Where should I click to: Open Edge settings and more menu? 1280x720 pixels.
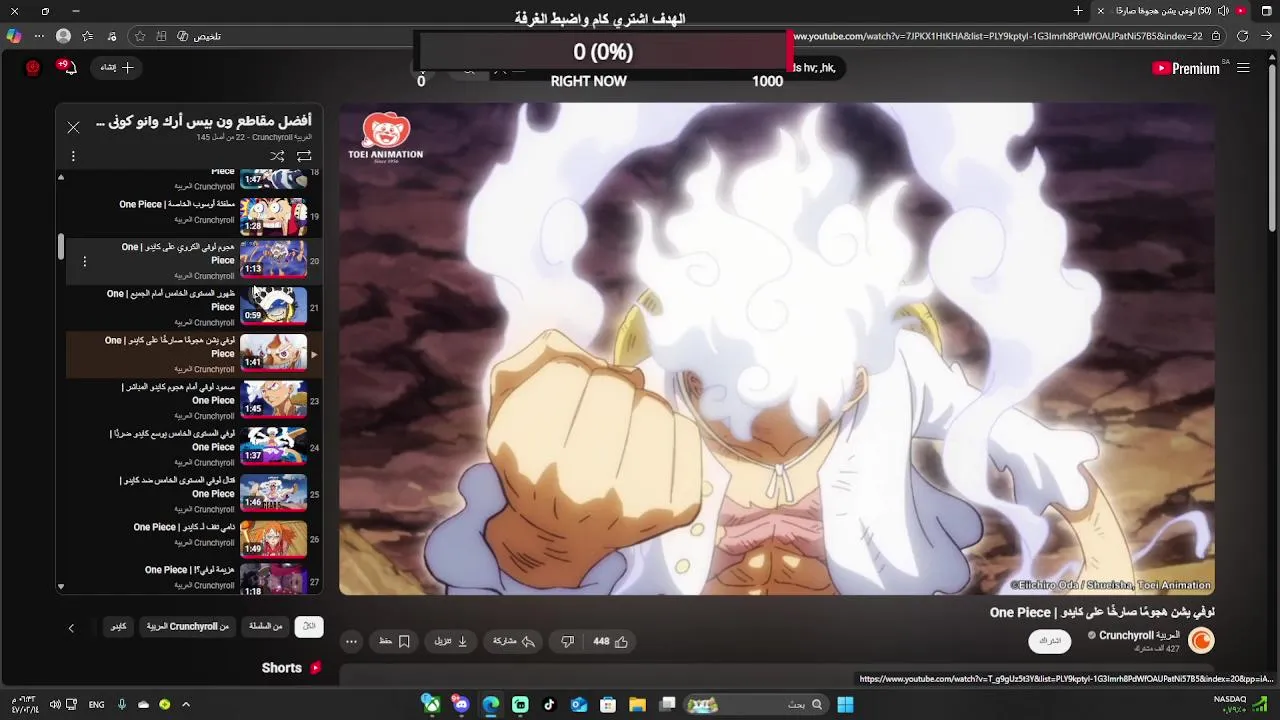point(39,36)
